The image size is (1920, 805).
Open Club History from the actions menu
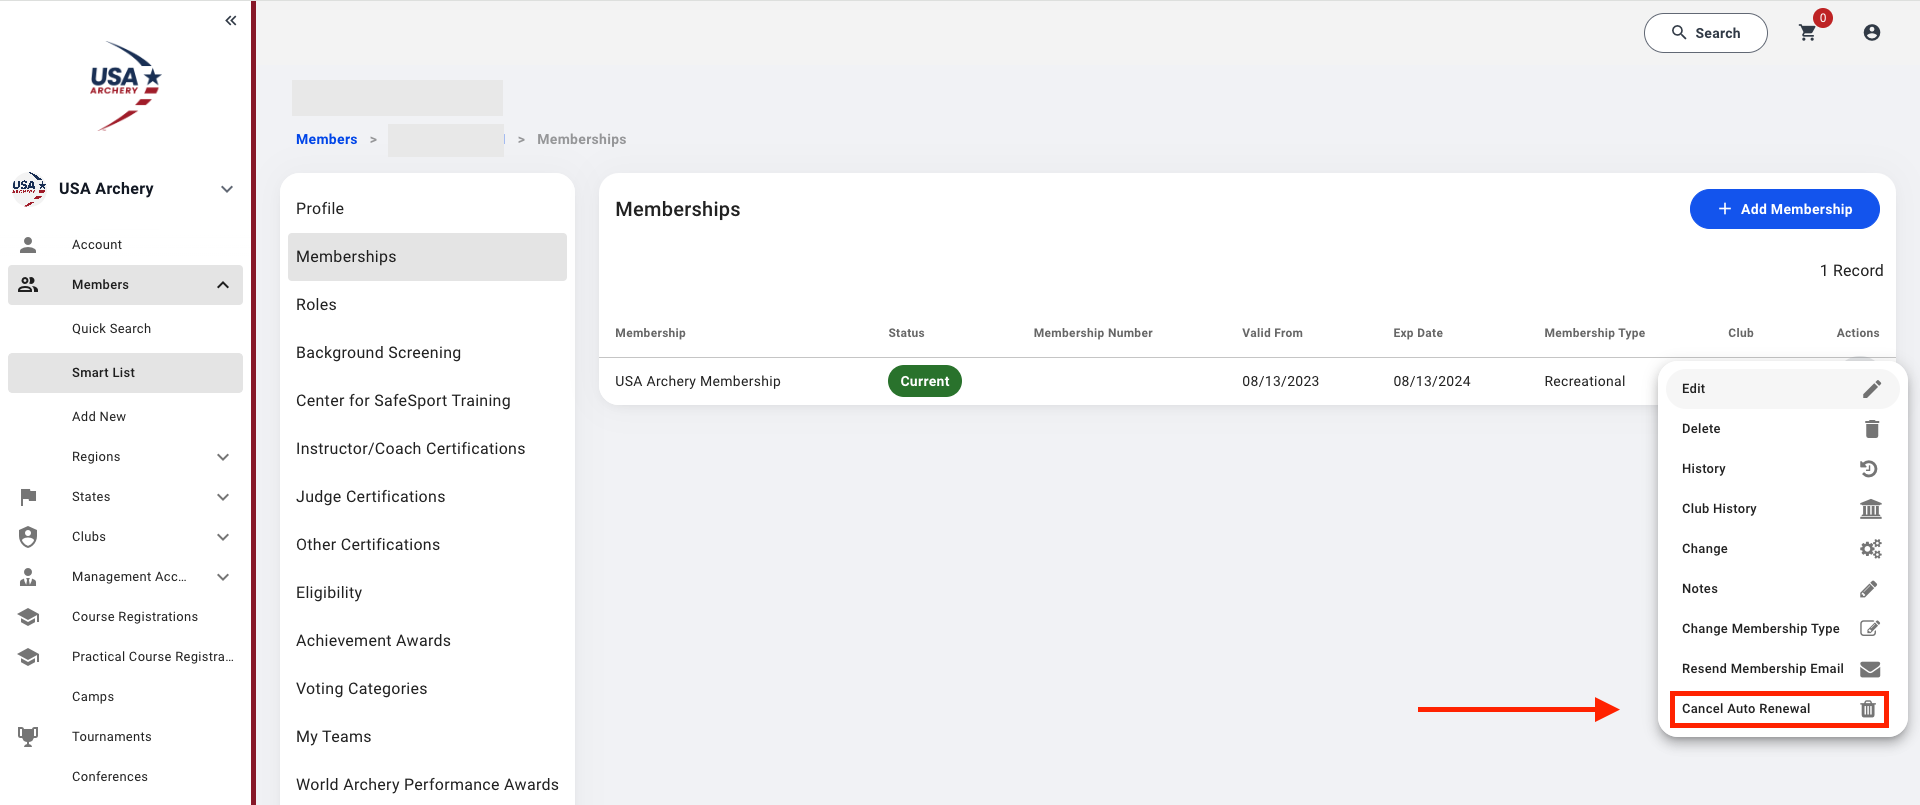click(1783, 509)
